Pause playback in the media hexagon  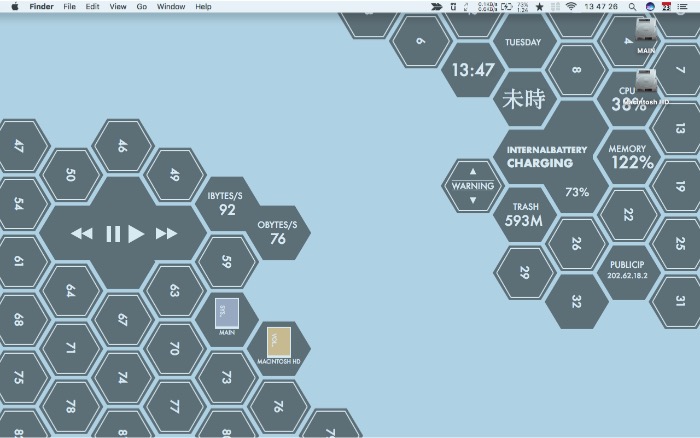click(113, 234)
